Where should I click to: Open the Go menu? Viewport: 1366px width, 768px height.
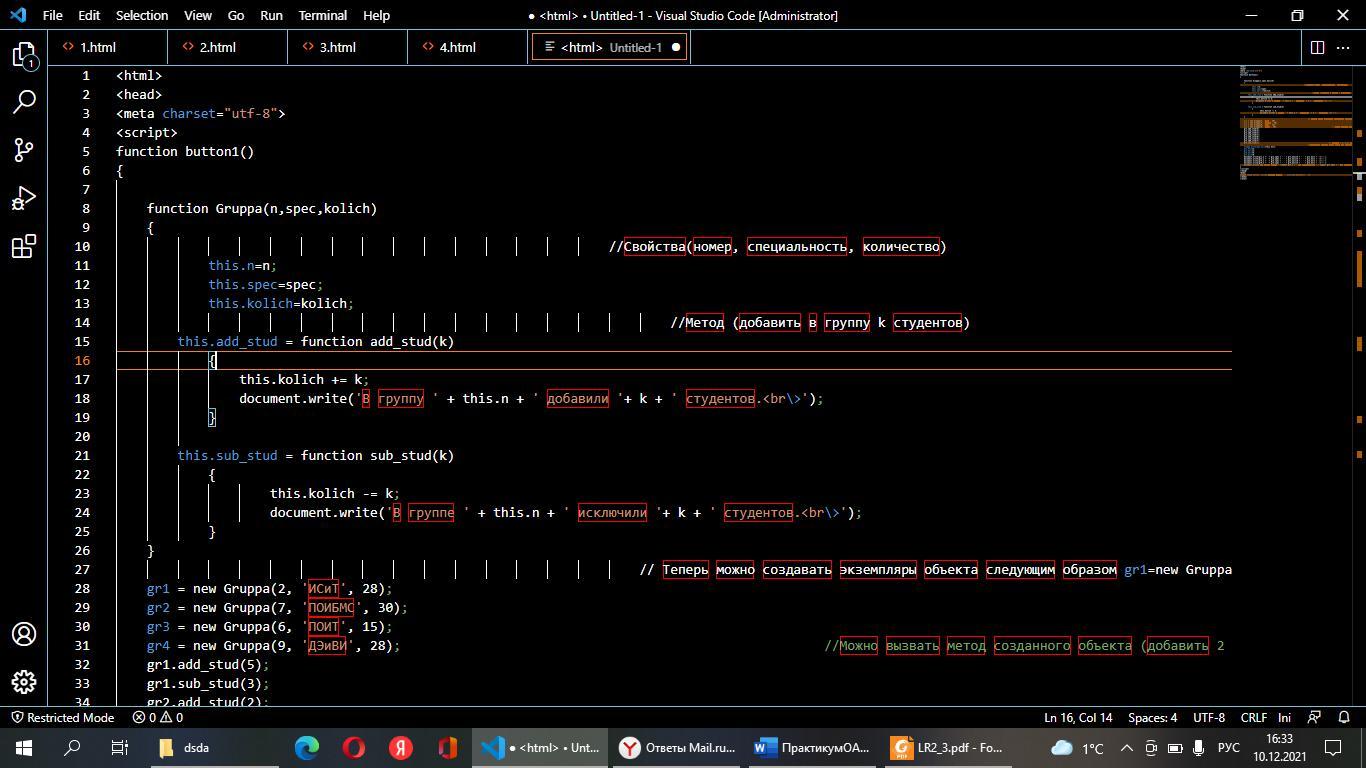coord(236,15)
